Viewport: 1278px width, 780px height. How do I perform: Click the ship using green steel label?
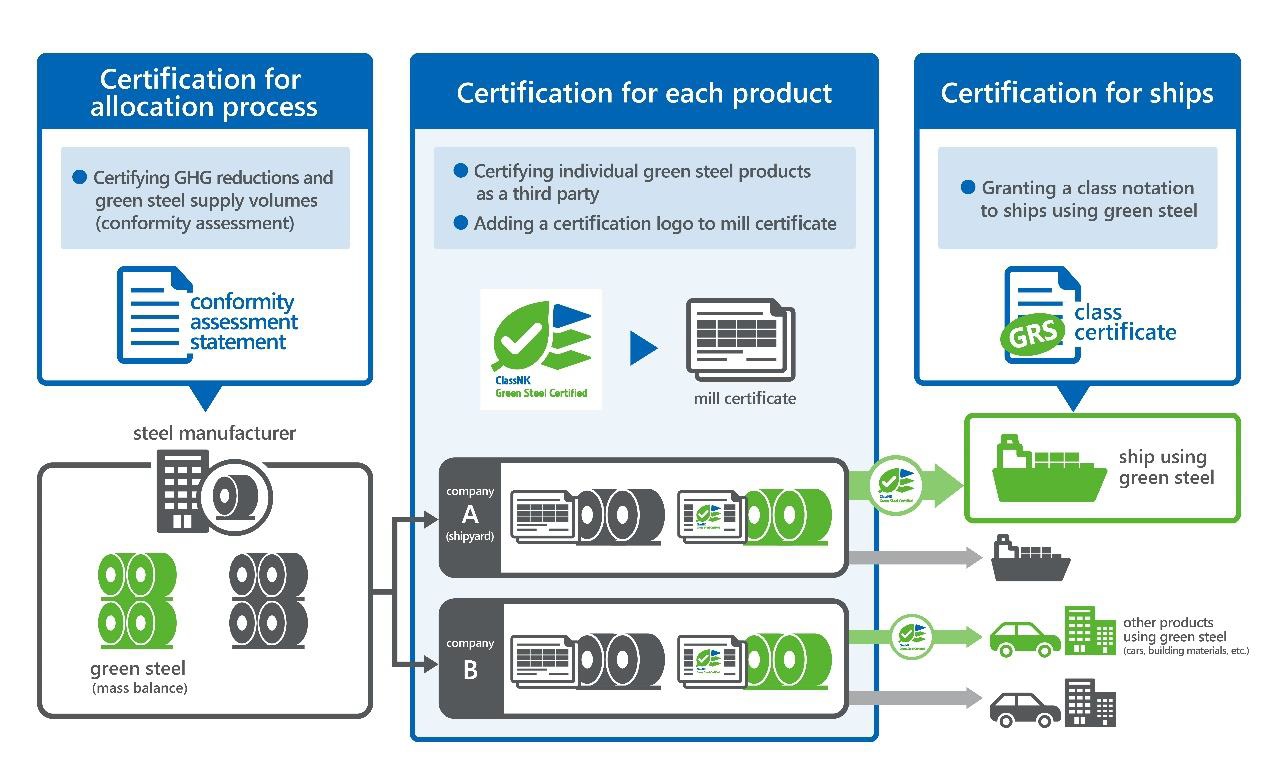click(1166, 467)
